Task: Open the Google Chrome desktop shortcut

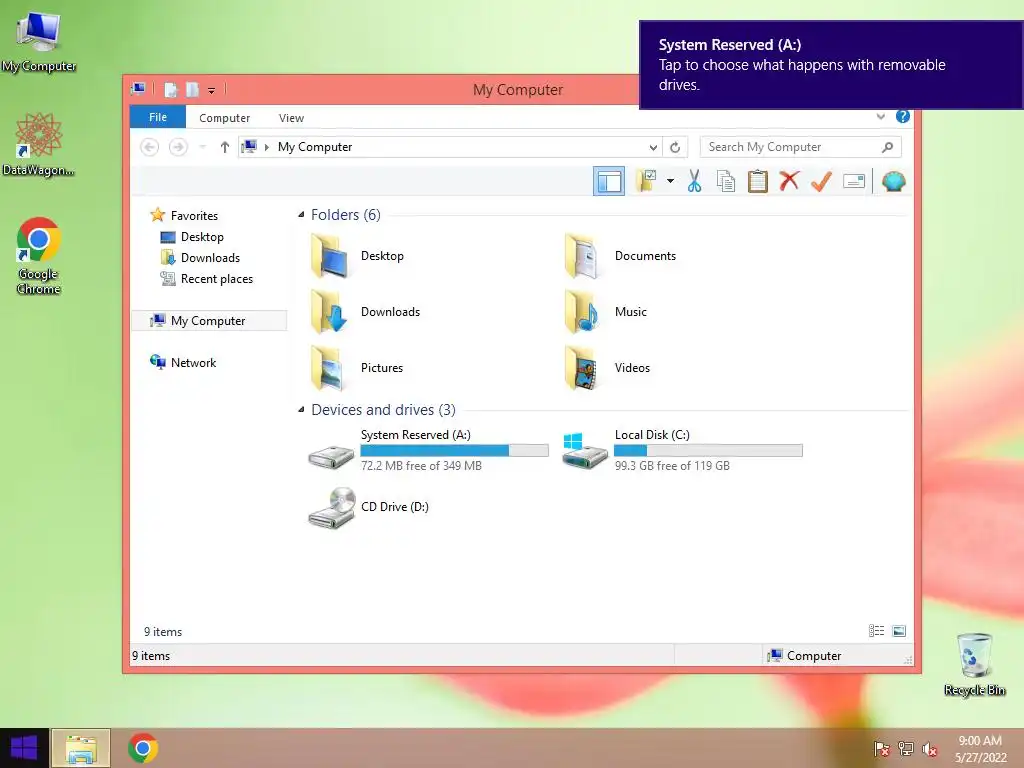Action: point(39,256)
